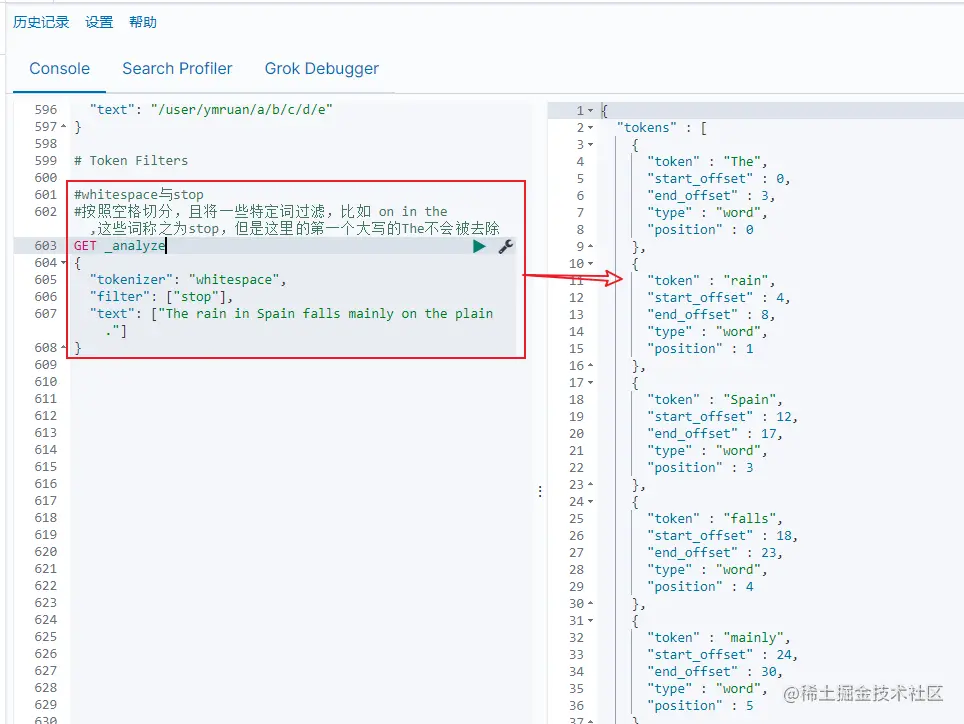
Task: Click the "position" : 5 response line
Action: (x=700, y=706)
